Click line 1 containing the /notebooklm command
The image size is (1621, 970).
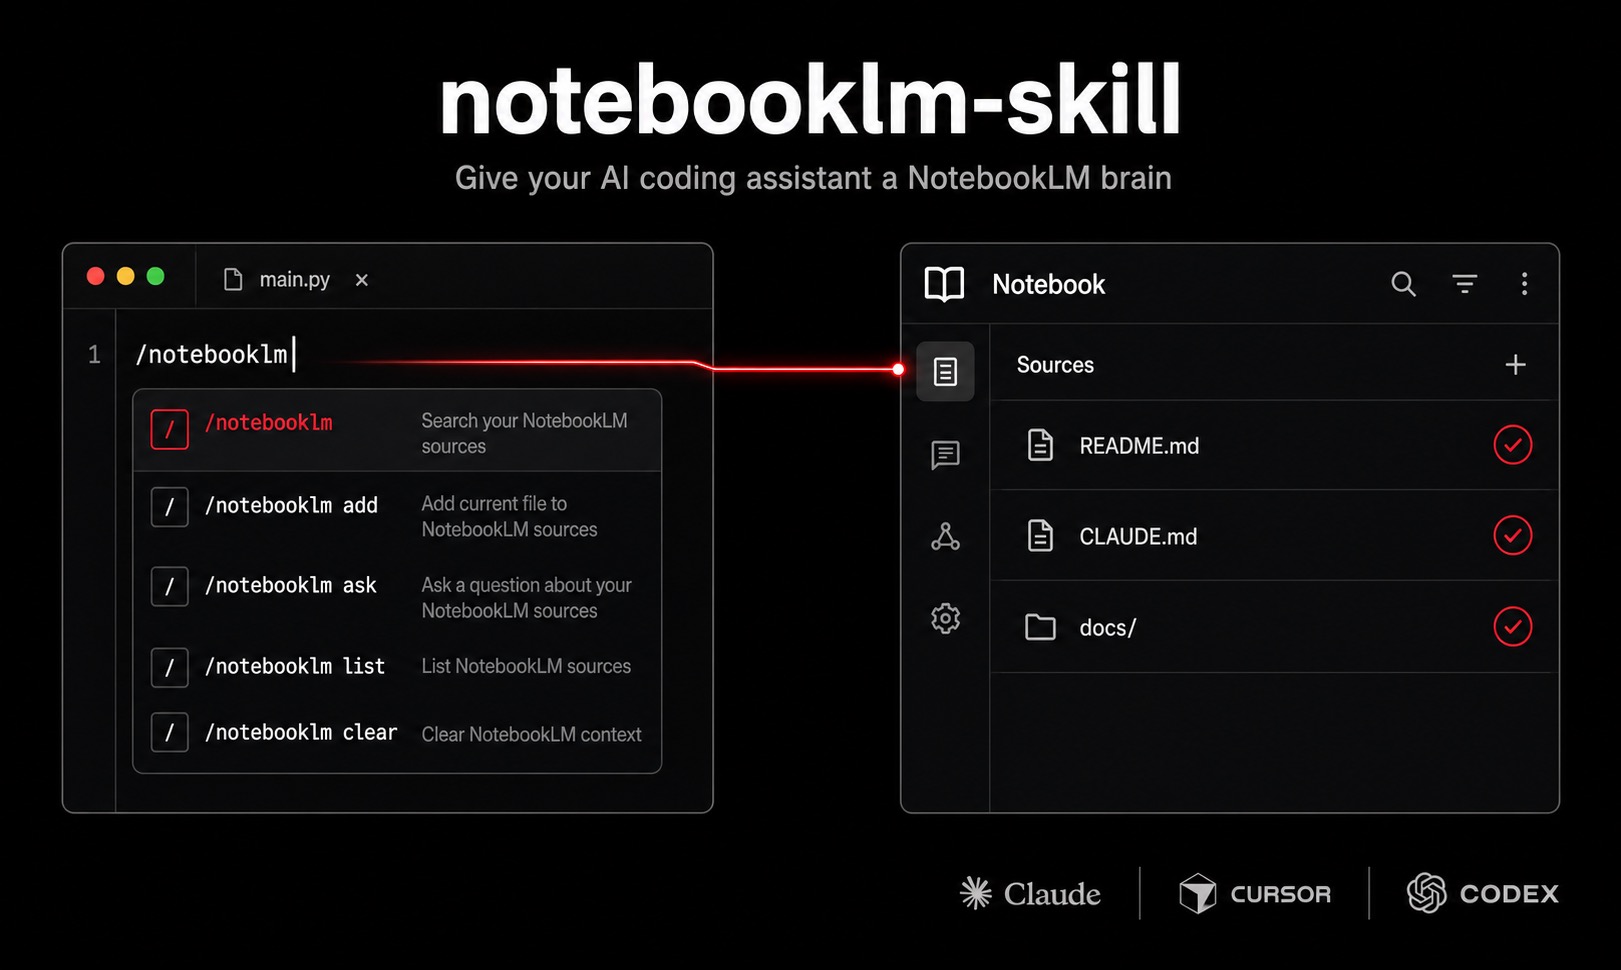point(214,354)
